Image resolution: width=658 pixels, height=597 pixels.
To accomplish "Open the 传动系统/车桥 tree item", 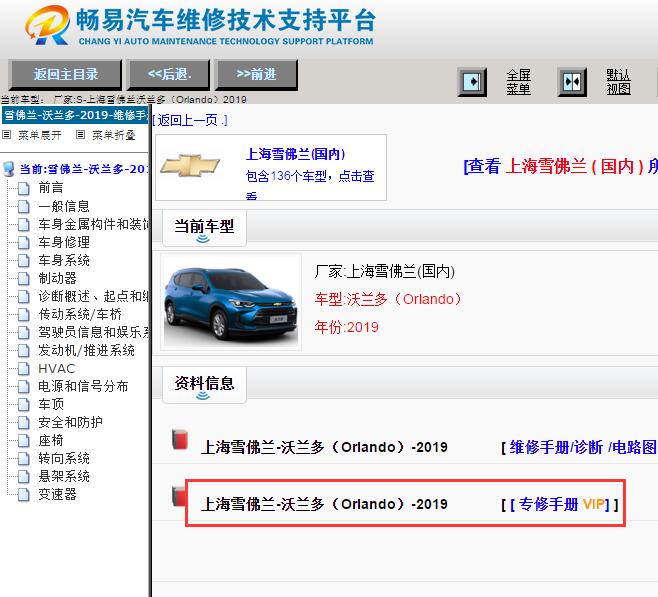I will tap(80, 314).
